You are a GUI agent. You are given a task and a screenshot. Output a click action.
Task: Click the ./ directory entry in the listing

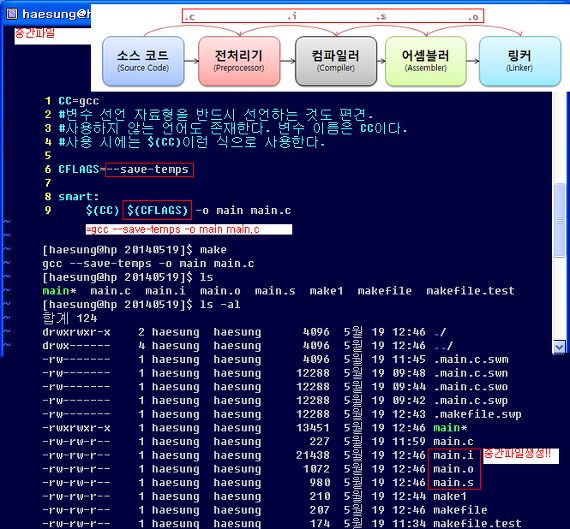pos(440,332)
